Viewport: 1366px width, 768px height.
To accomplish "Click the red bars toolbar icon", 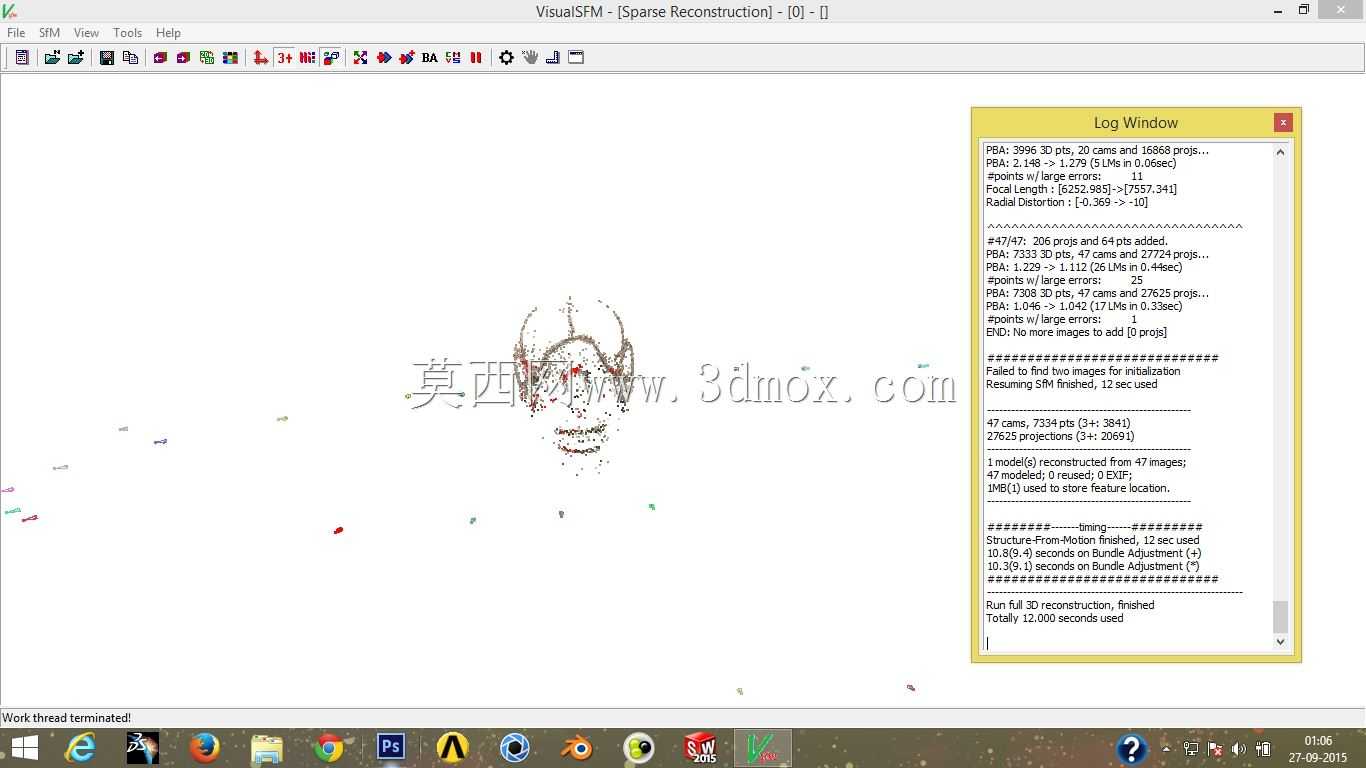I will tap(308, 58).
